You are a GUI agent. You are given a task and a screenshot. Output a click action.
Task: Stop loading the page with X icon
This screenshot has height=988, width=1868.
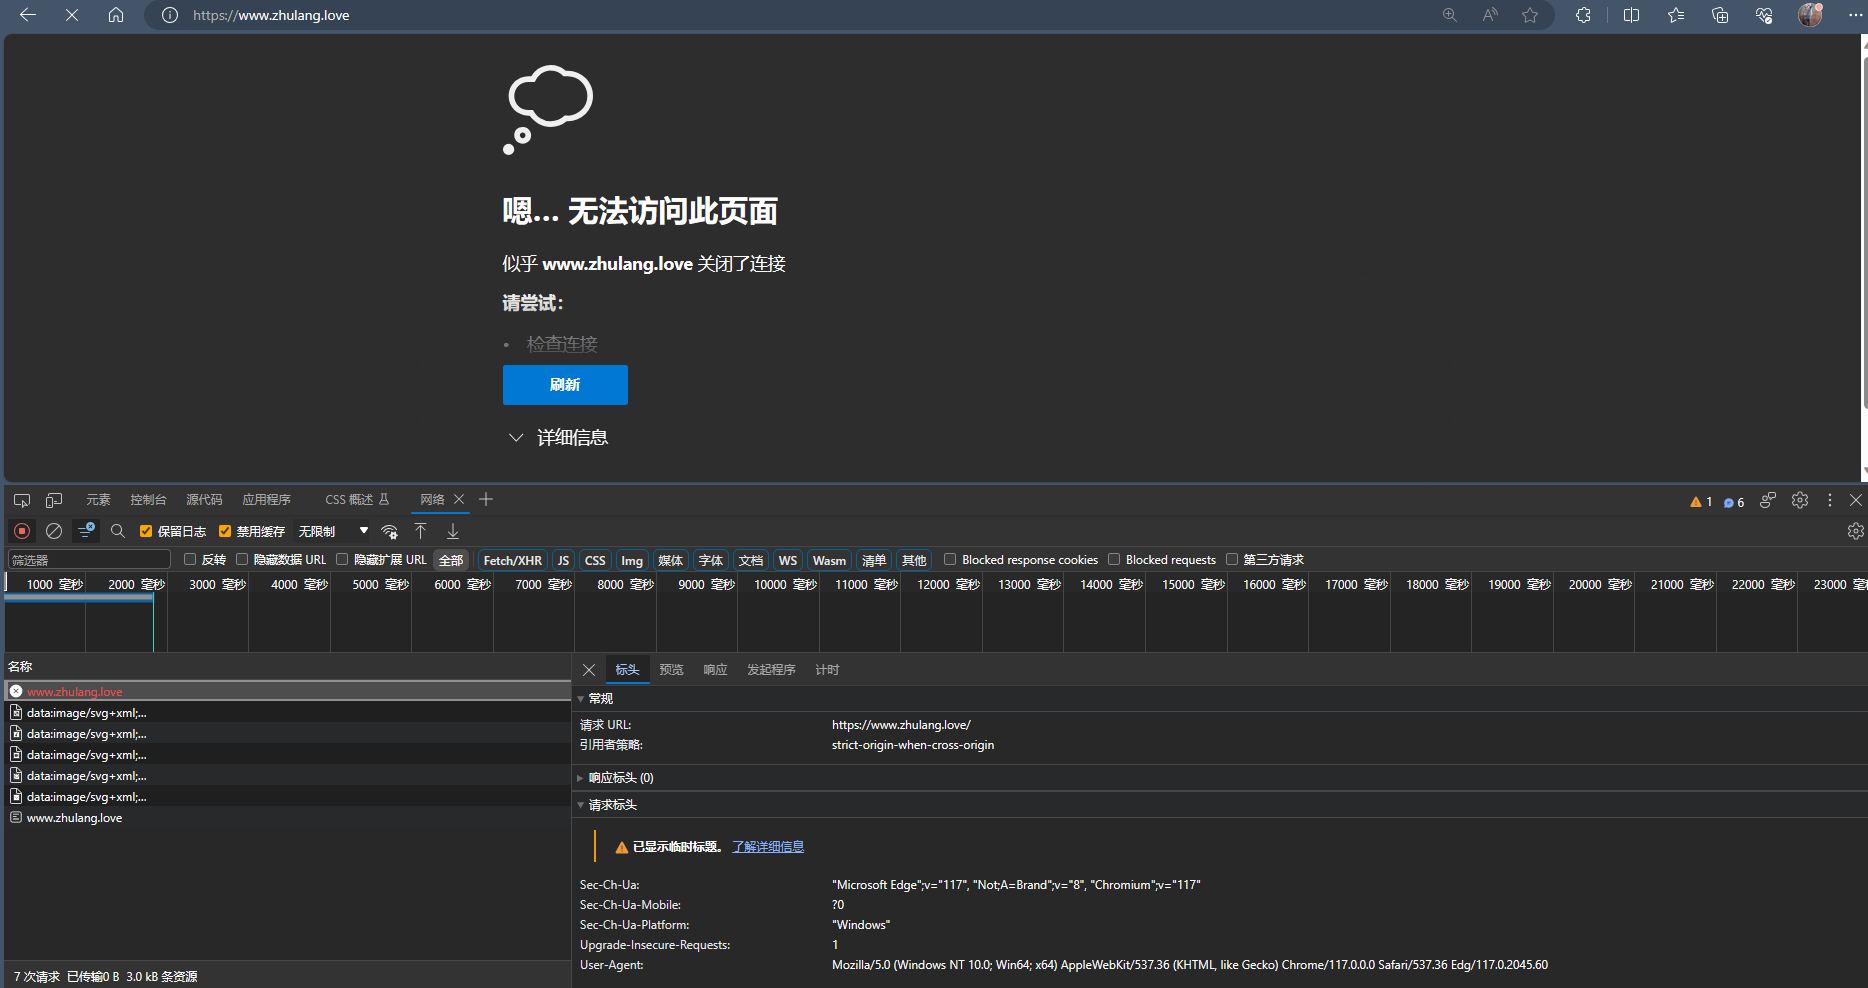tap(72, 15)
